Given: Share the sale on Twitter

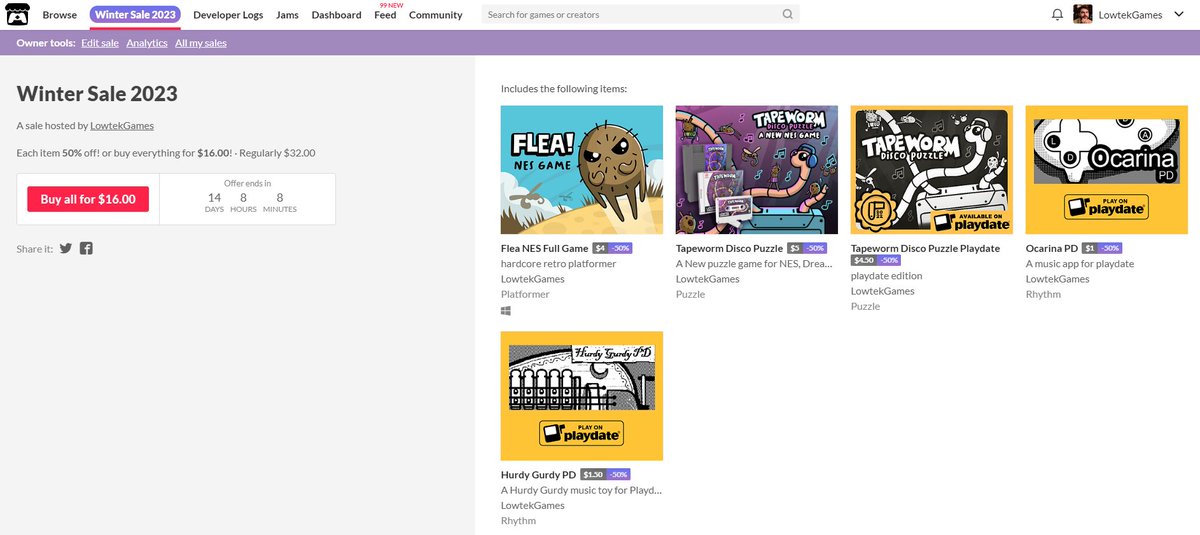Looking at the screenshot, I should 66,248.
